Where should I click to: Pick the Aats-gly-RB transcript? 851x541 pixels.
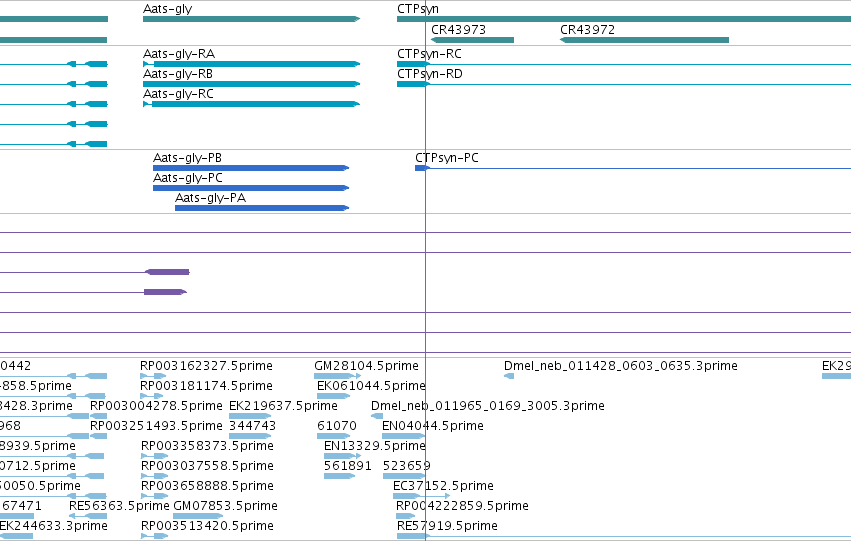click(251, 84)
